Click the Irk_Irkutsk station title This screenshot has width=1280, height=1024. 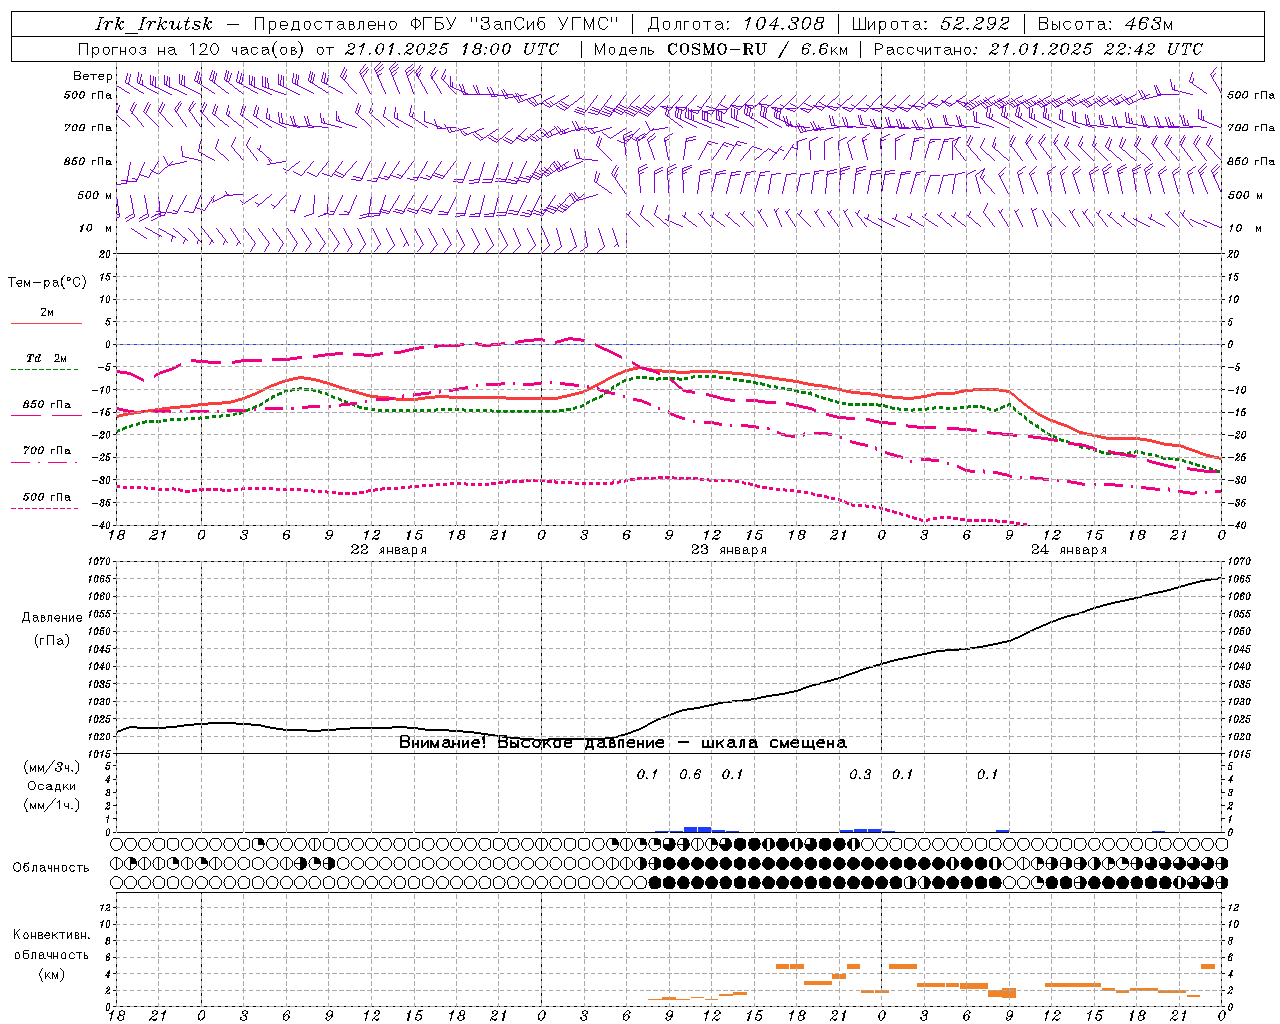coord(154,24)
